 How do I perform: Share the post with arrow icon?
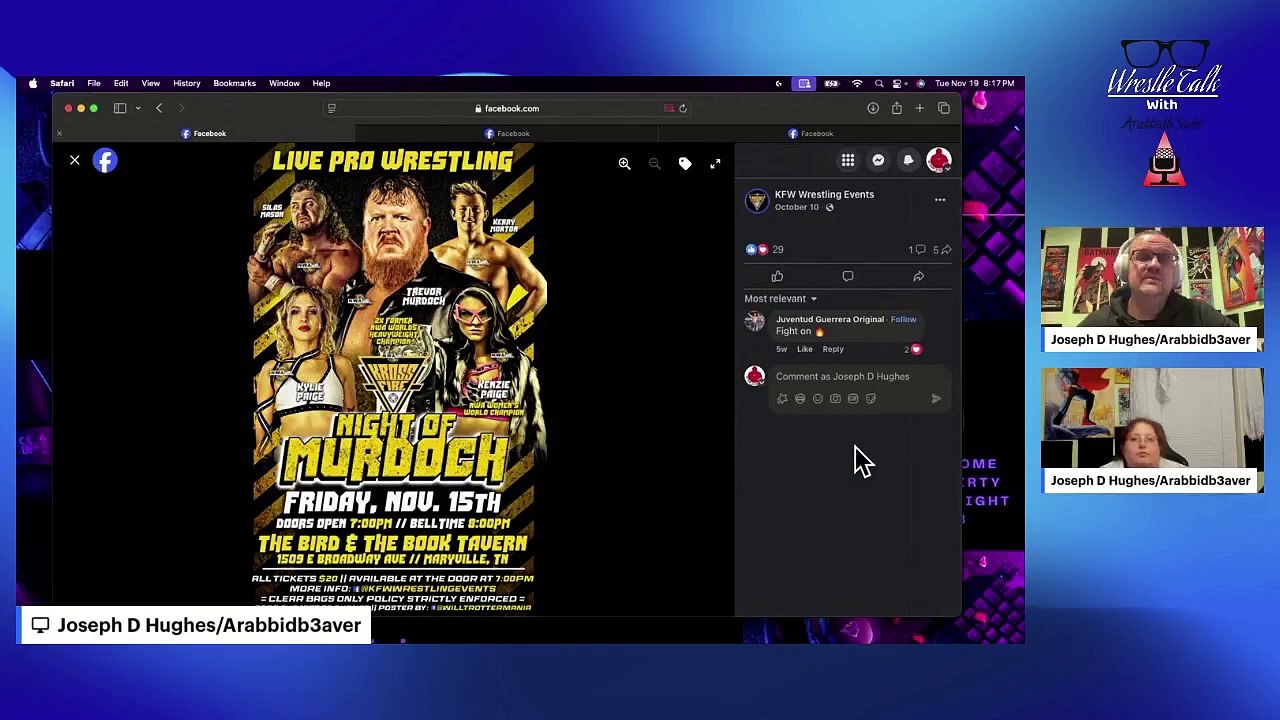918,276
